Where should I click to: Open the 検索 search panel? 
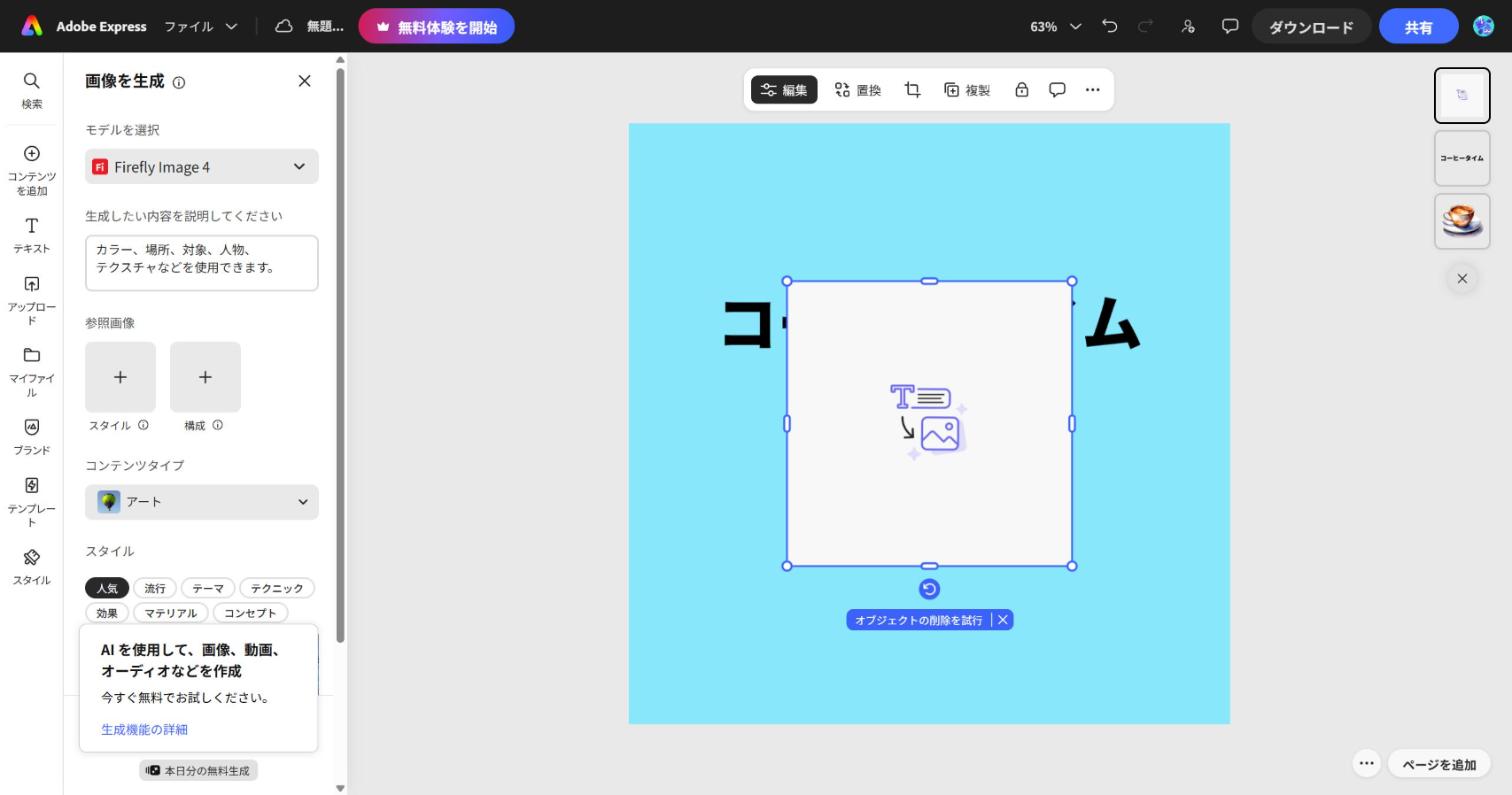(31, 90)
